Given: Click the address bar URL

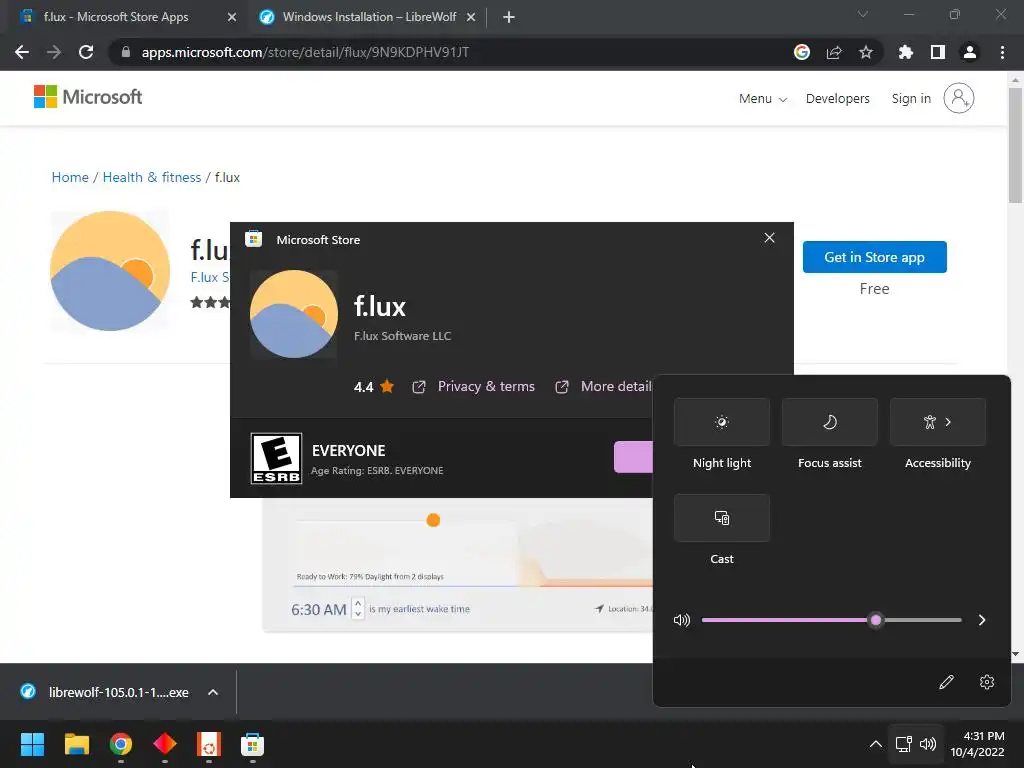Looking at the screenshot, I should [305, 52].
